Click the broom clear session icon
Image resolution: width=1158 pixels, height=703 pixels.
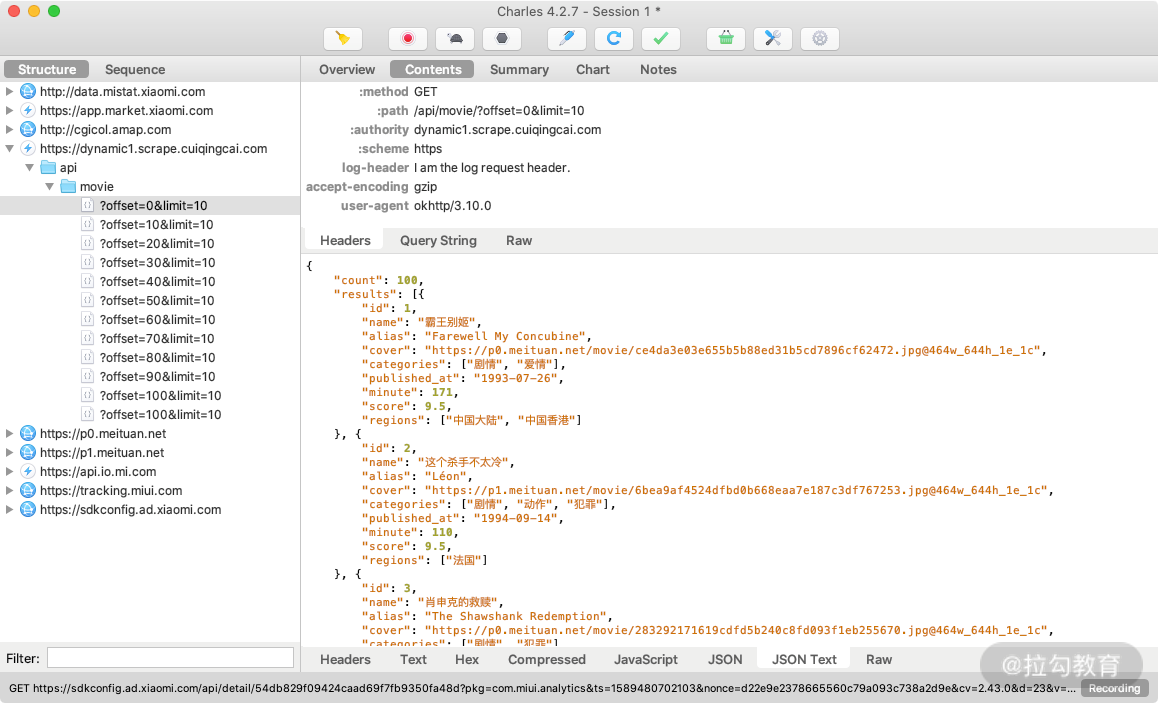coord(343,39)
